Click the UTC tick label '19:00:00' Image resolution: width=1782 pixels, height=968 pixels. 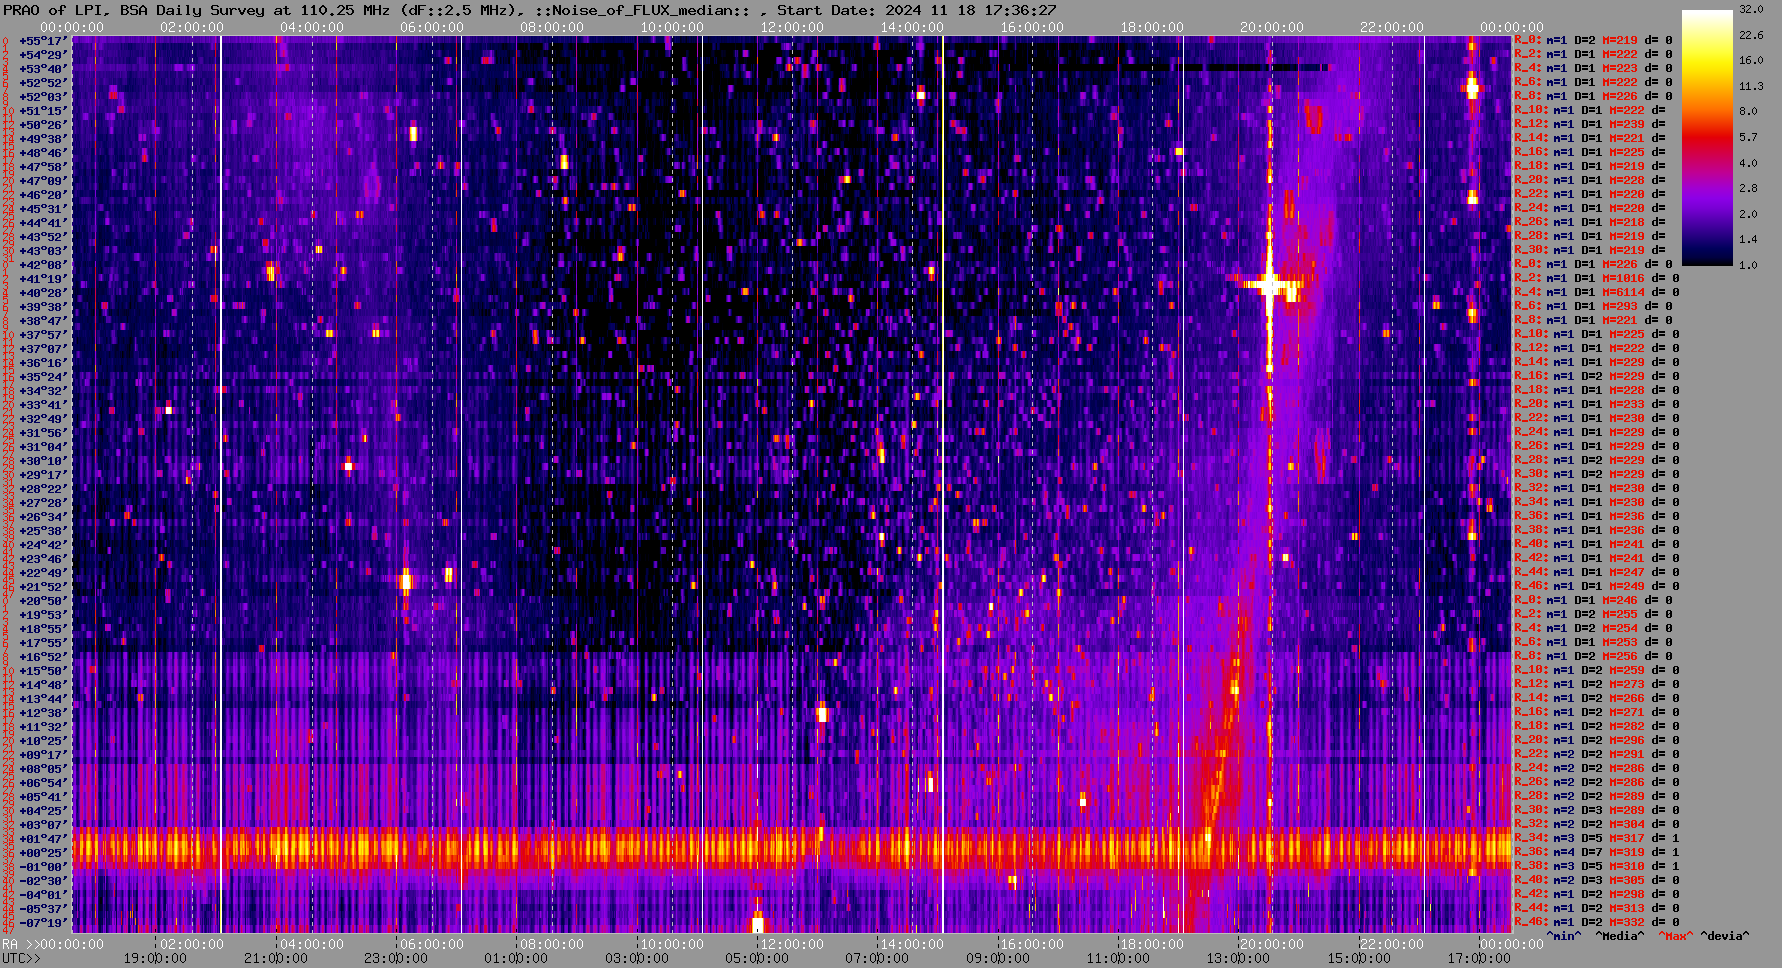(156, 958)
